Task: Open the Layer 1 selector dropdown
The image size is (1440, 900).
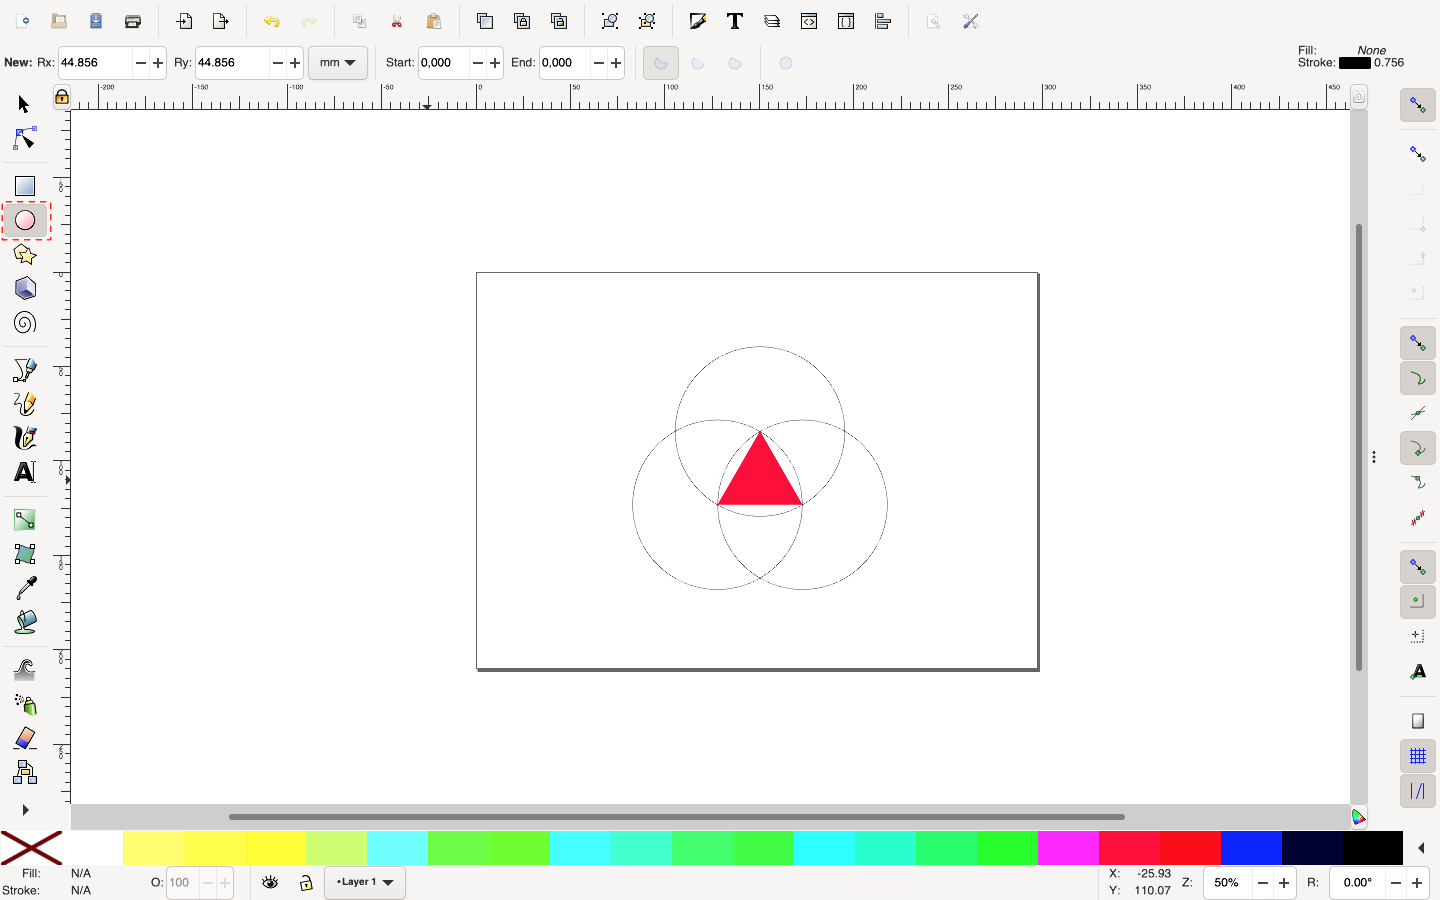Action: click(364, 883)
